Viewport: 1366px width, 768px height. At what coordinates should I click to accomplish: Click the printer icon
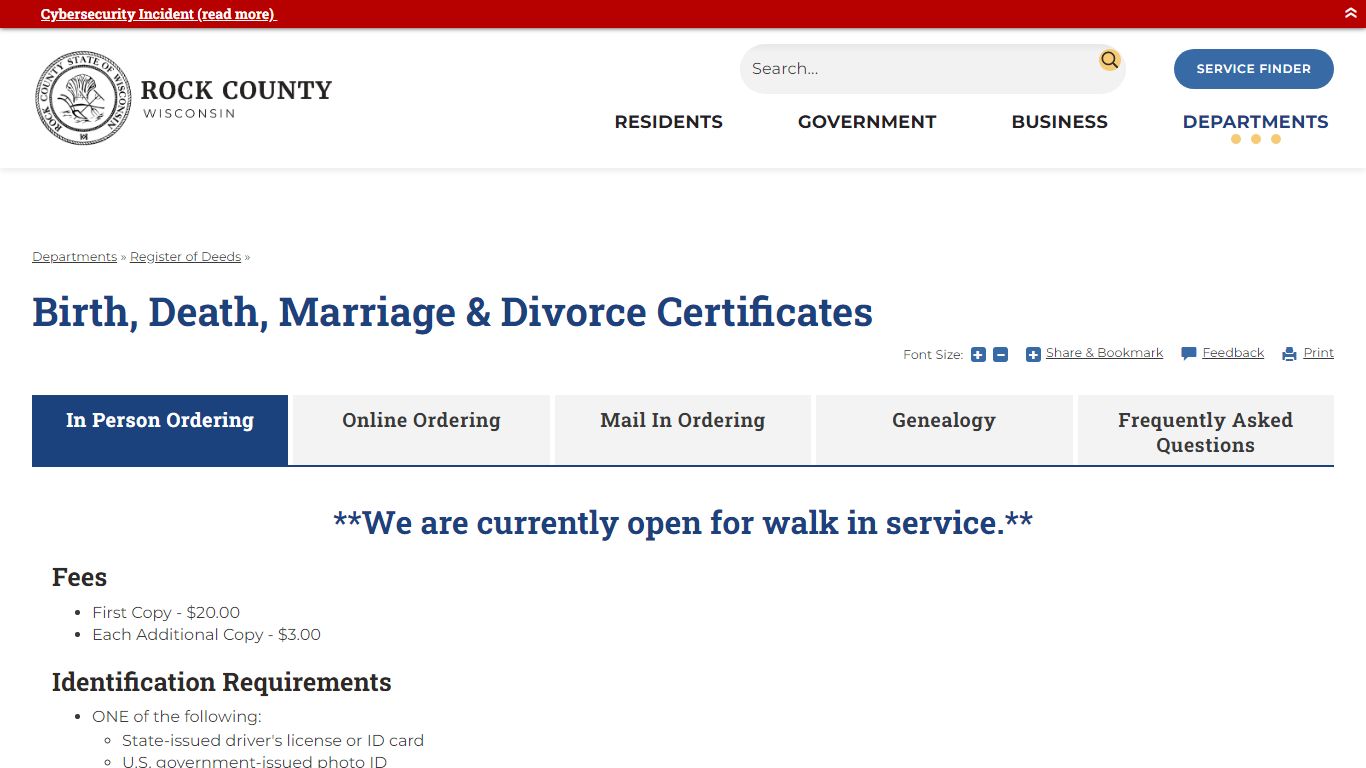[x=1290, y=354]
